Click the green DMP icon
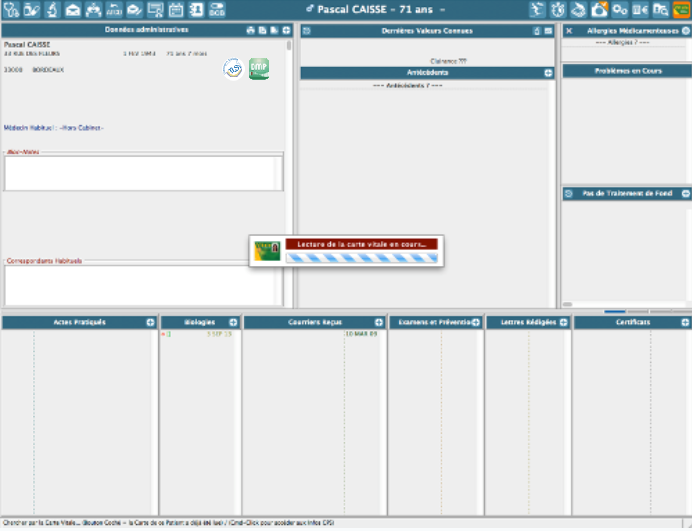692x531 pixels. tap(258, 70)
